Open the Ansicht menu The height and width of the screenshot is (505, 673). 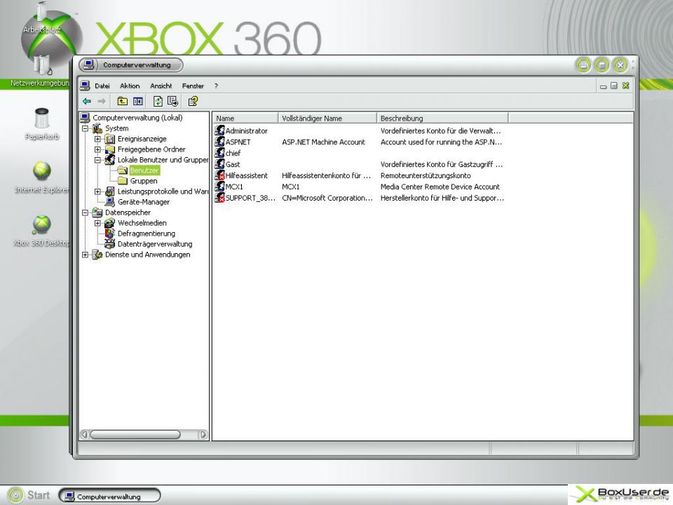click(161, 86)
